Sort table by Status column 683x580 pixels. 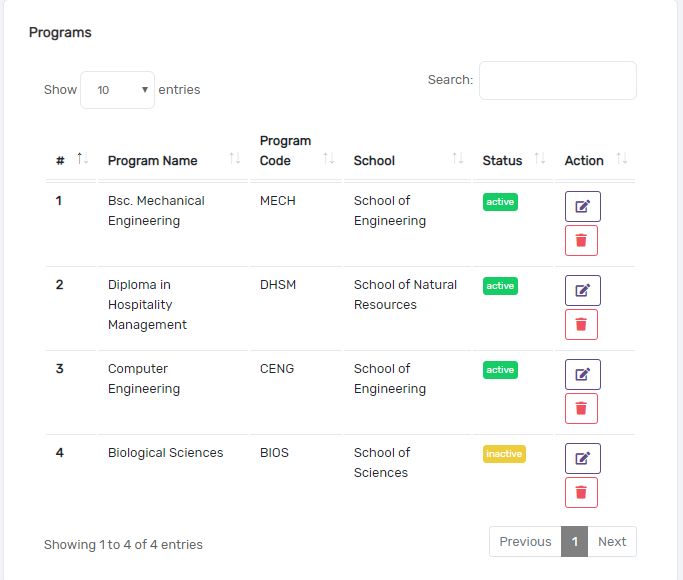point(502,160)
